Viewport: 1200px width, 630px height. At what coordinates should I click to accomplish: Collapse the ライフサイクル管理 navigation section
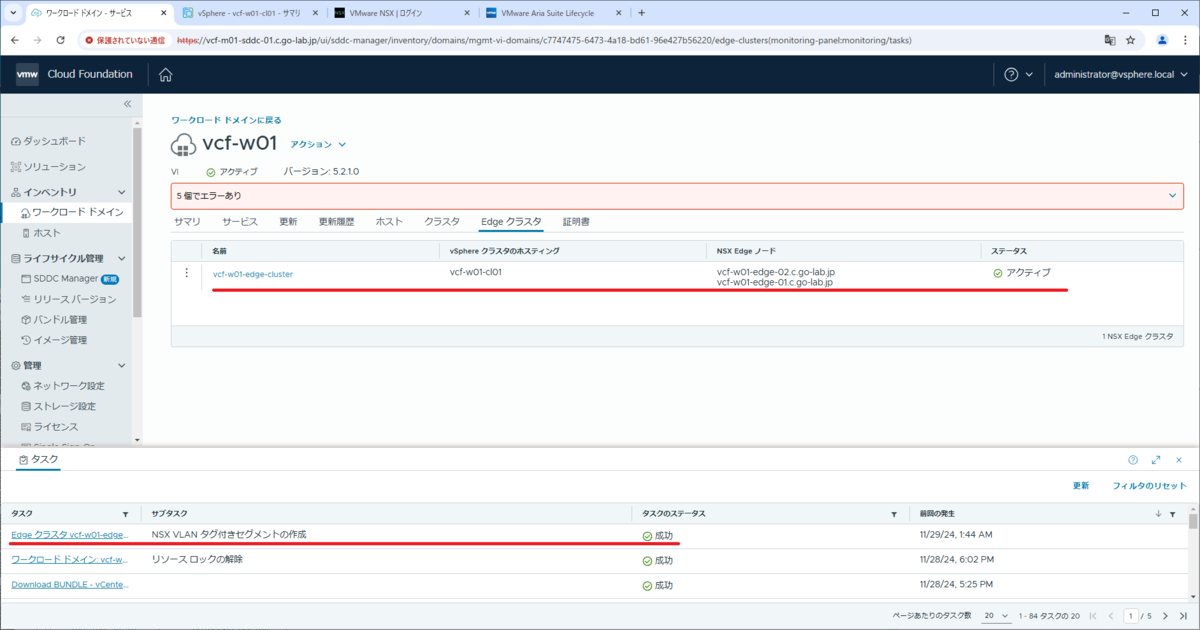pyautogui.click(x=122, y=258)
